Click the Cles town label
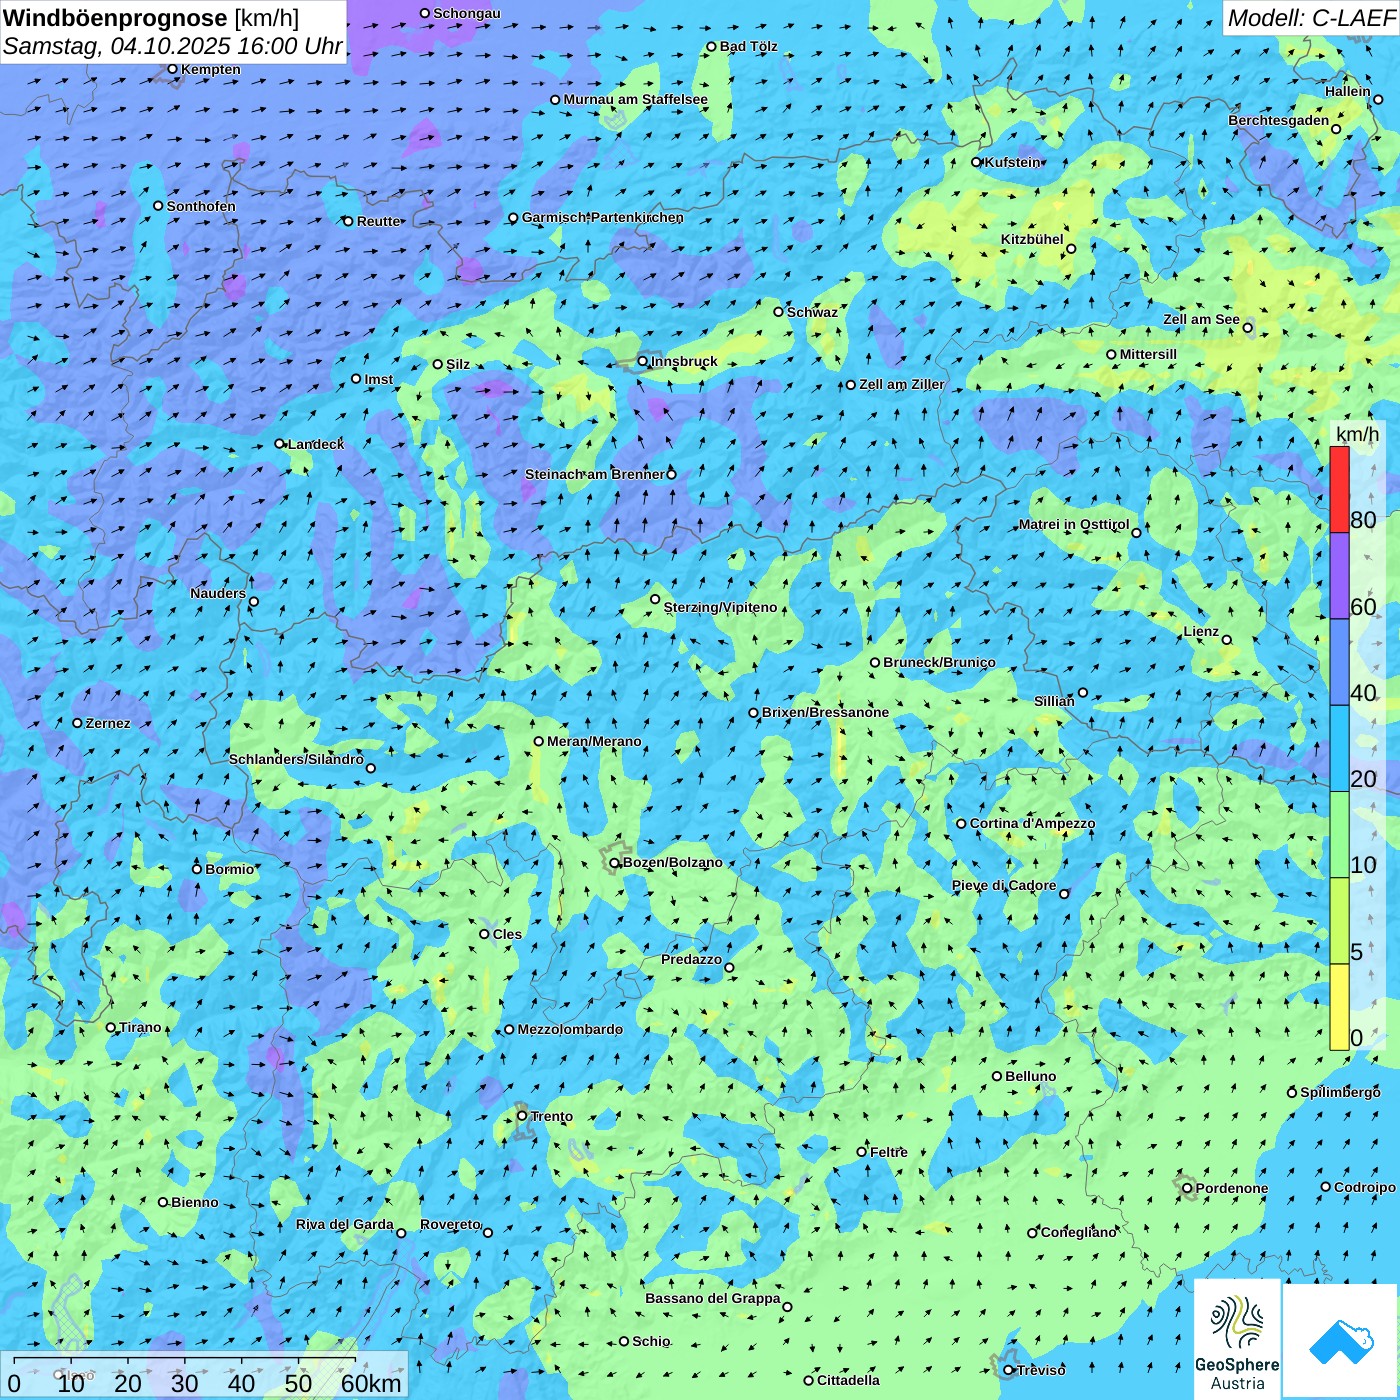This screenshot has width=1400, height=1400. pyautogui.click(x=507, y=934)
